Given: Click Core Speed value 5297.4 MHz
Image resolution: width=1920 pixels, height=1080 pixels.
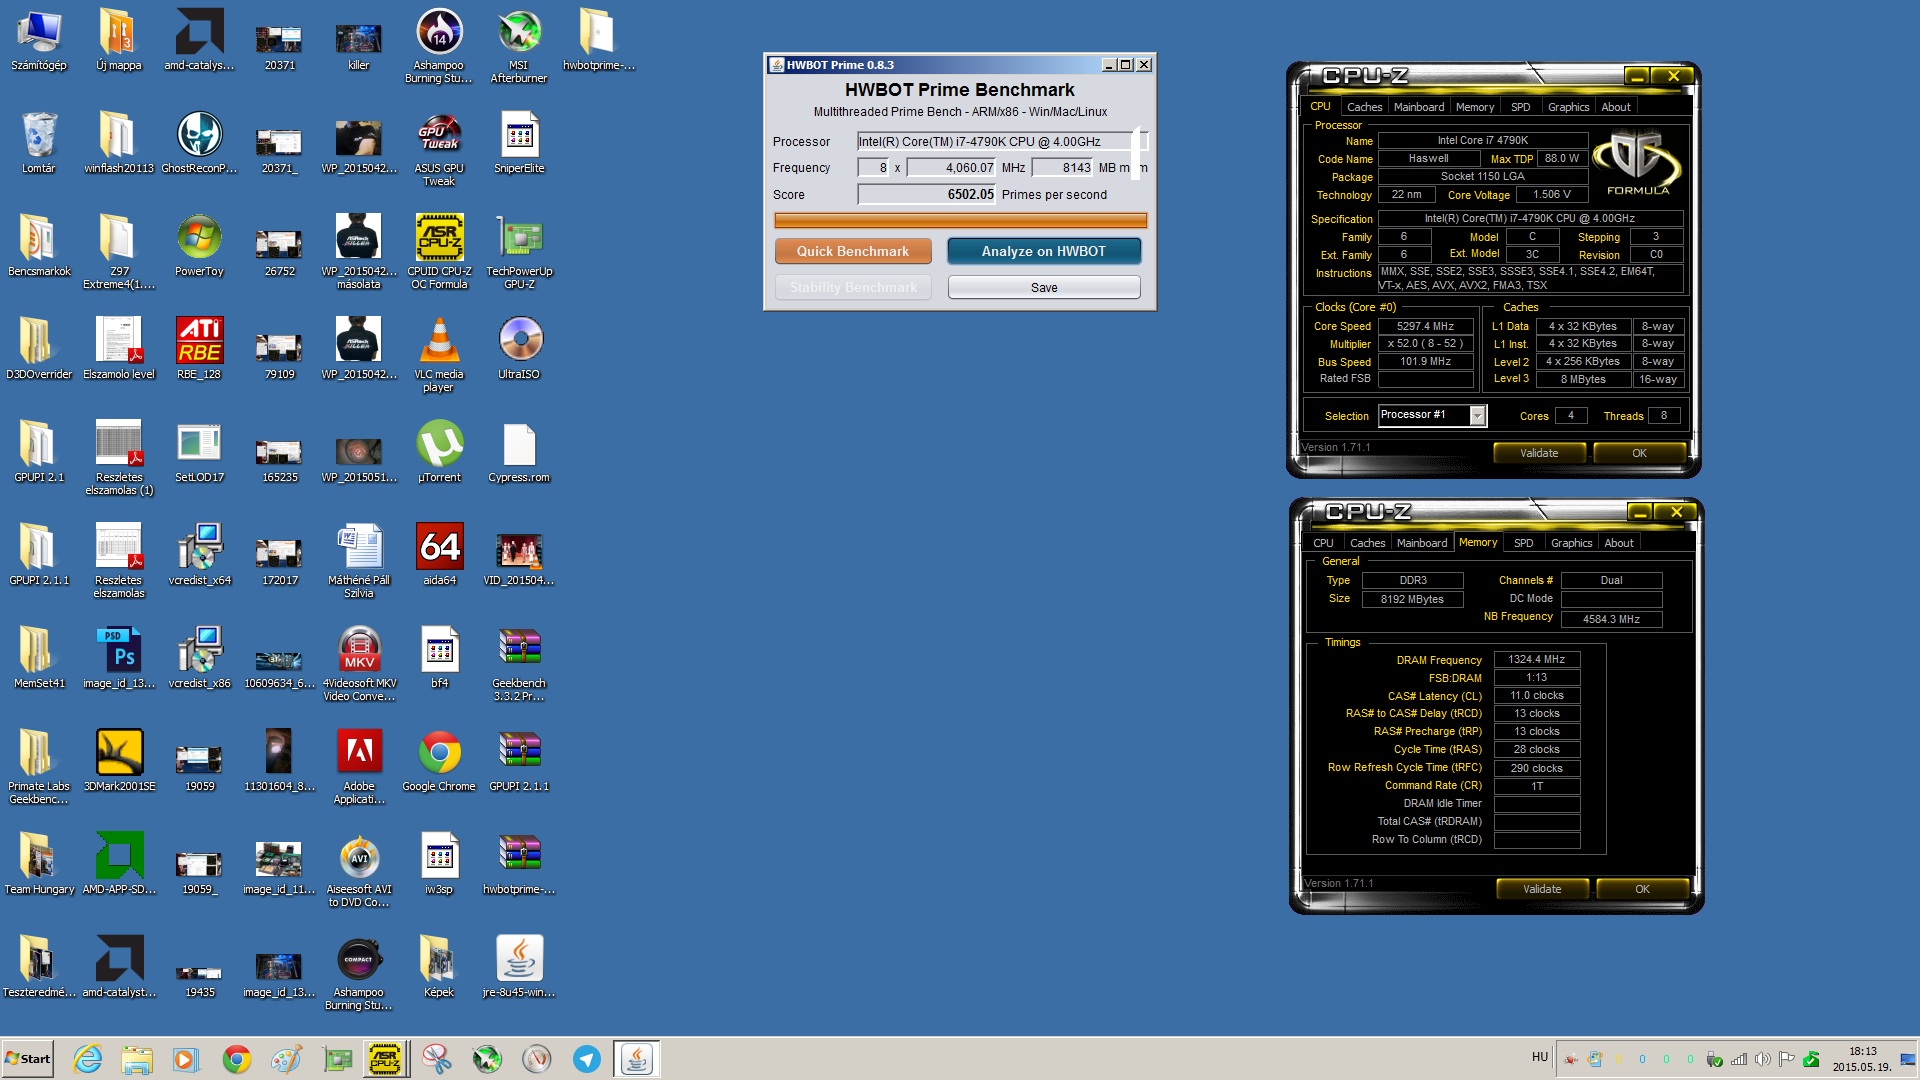Looking at the screenshot, I should 1425,326.
